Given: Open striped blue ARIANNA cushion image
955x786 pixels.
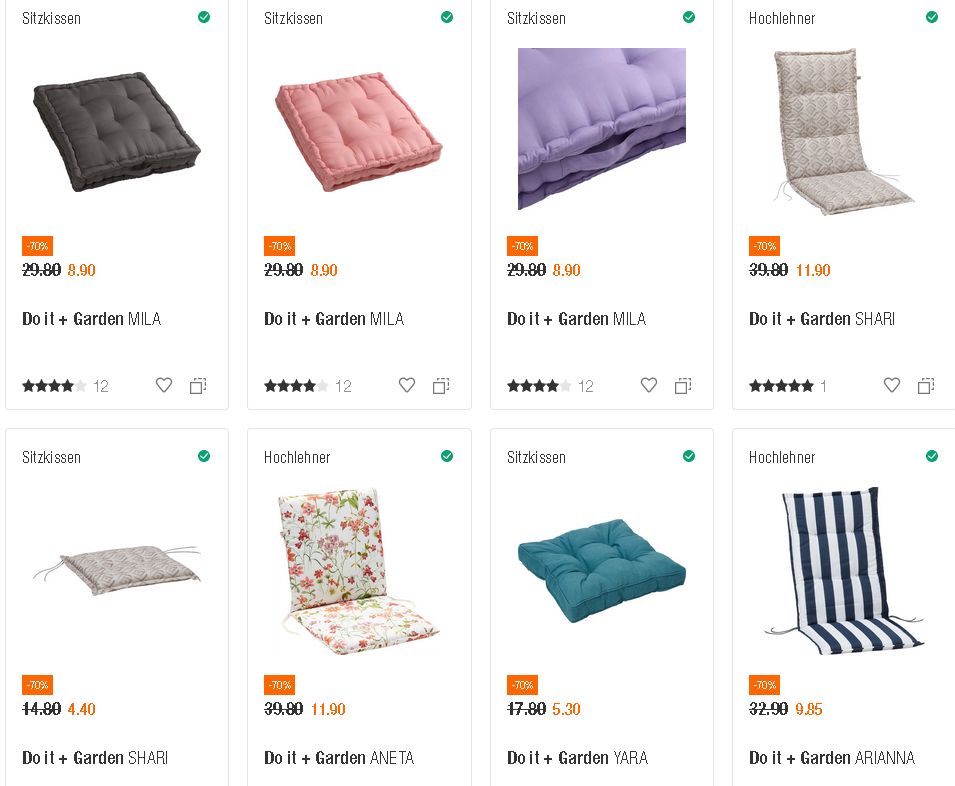Looking at the screenshot, I should (x=844, y=570).
